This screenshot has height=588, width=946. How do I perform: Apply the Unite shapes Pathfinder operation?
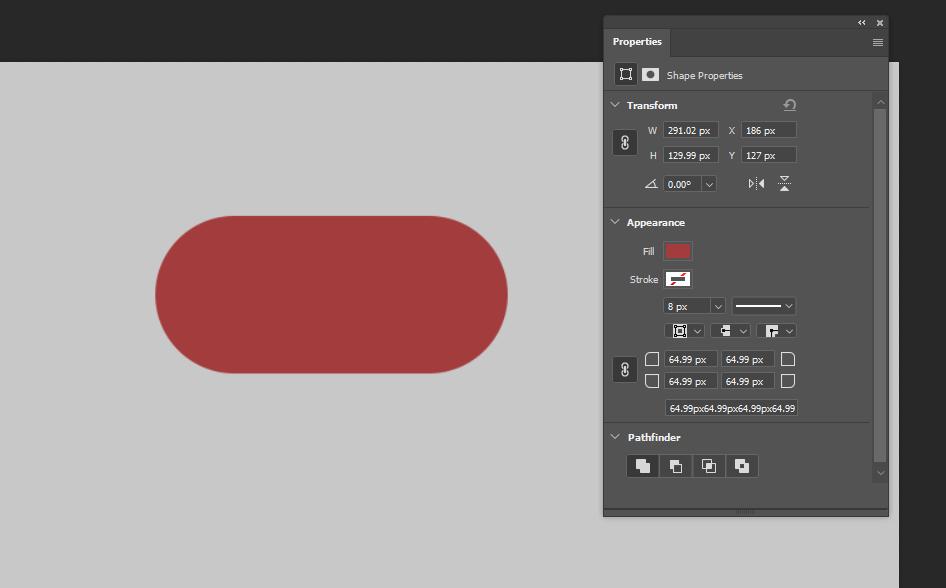tap(642, 465)
